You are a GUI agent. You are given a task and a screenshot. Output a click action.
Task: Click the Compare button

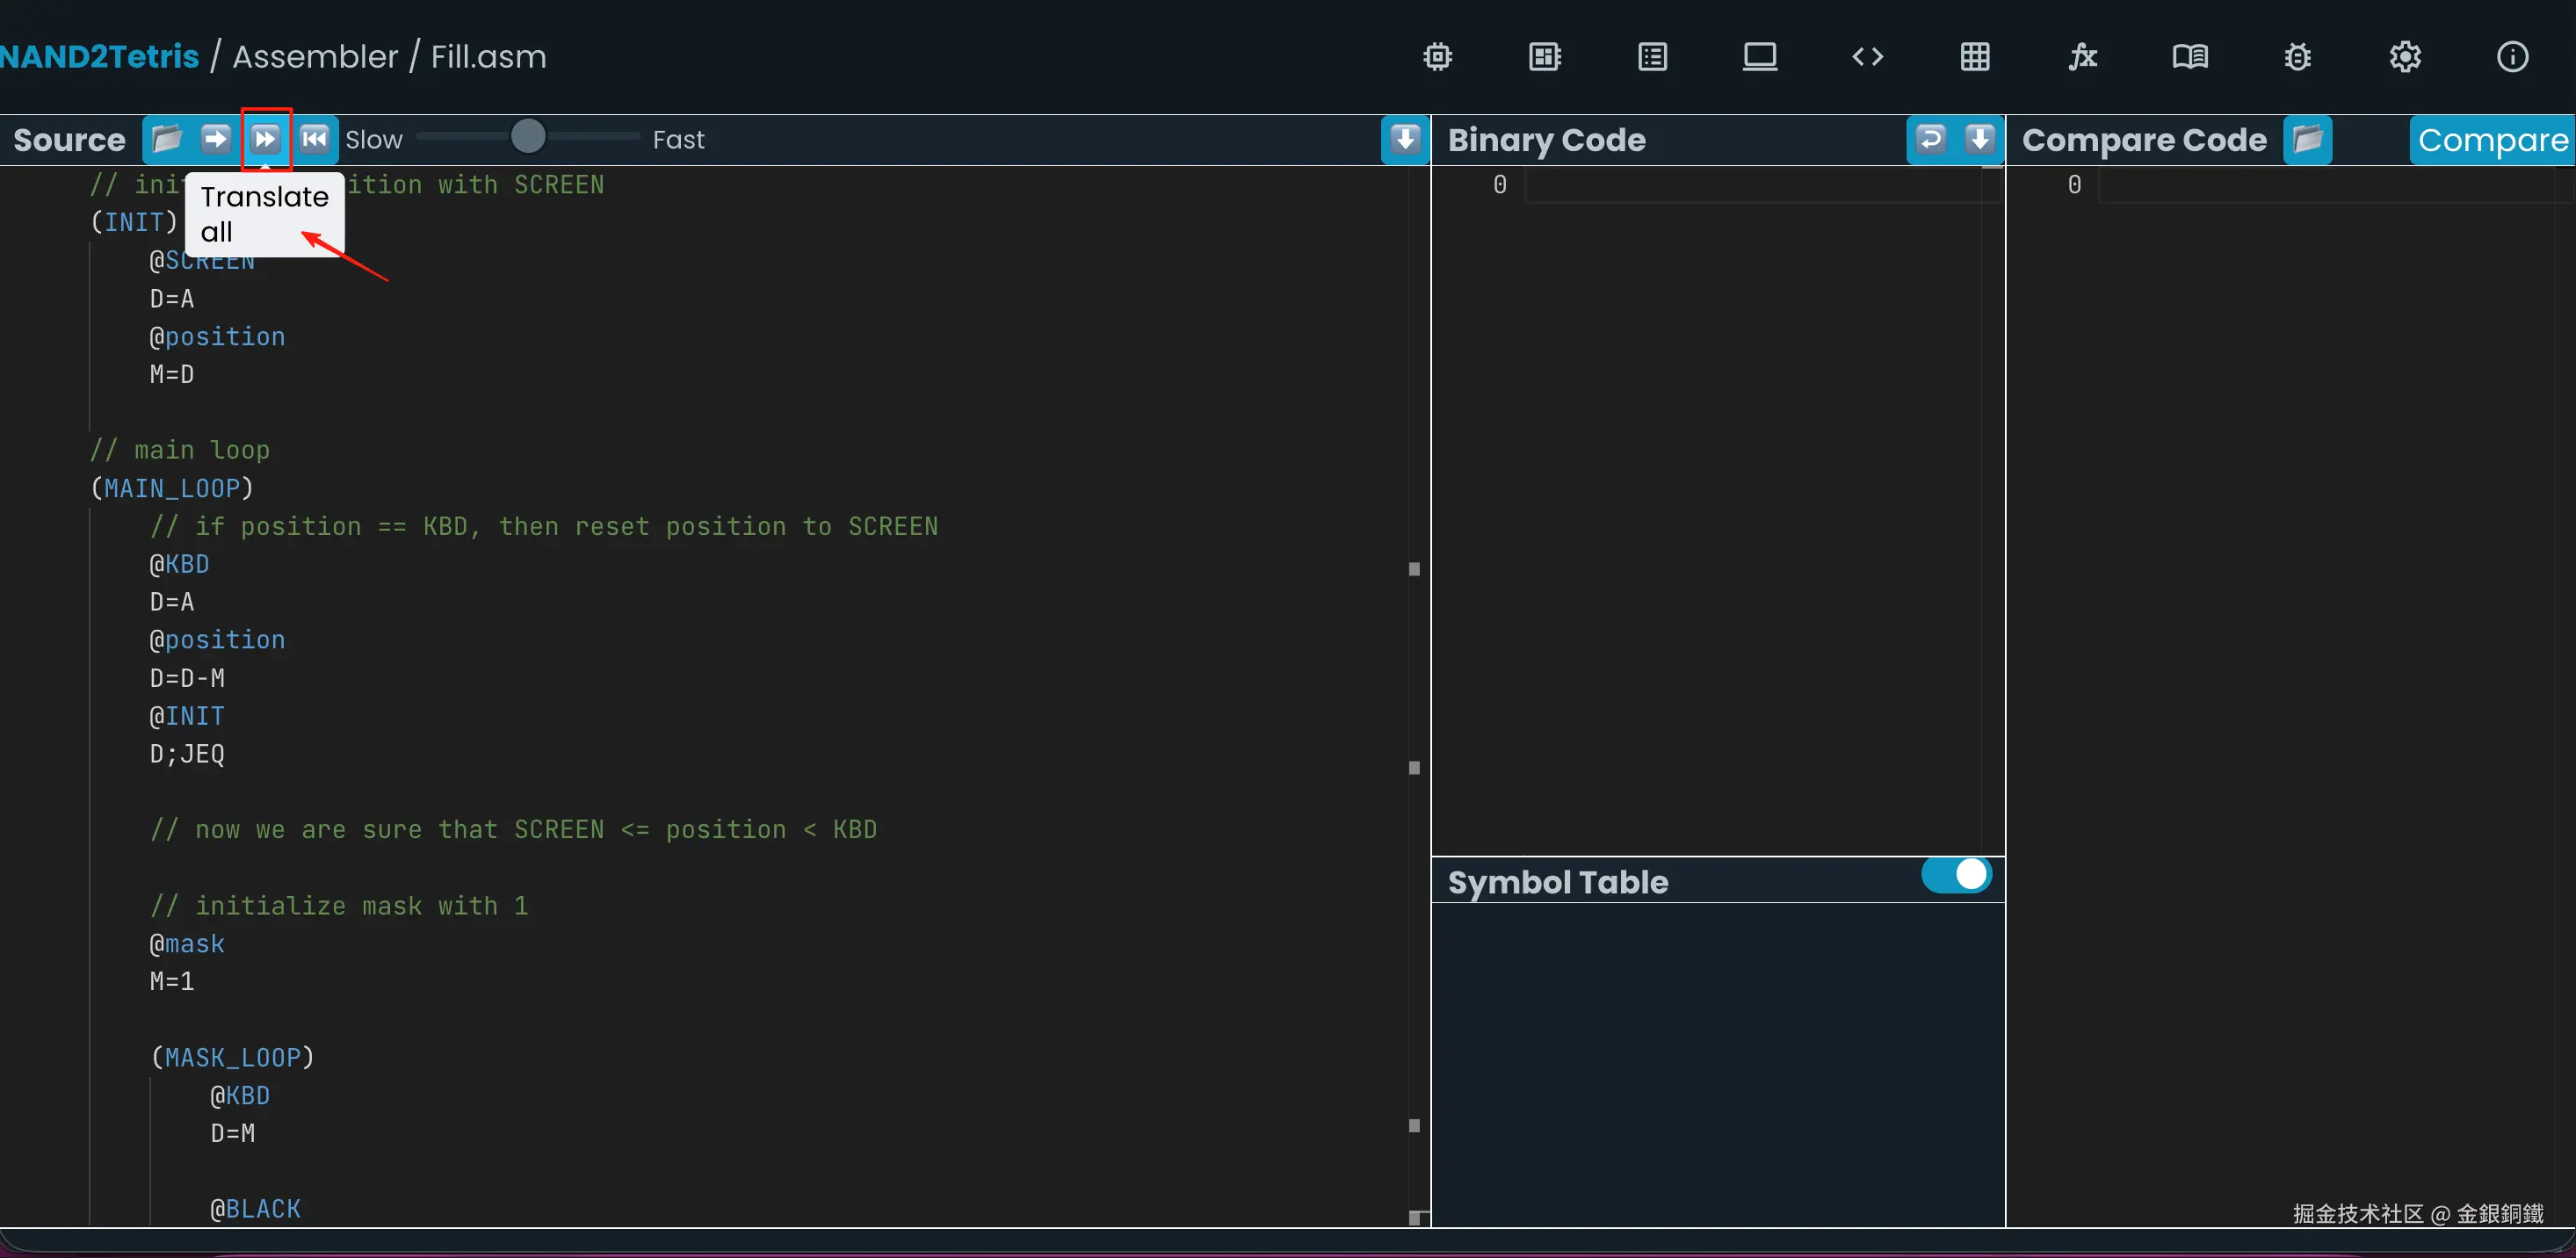click(x=2492, y=141)
